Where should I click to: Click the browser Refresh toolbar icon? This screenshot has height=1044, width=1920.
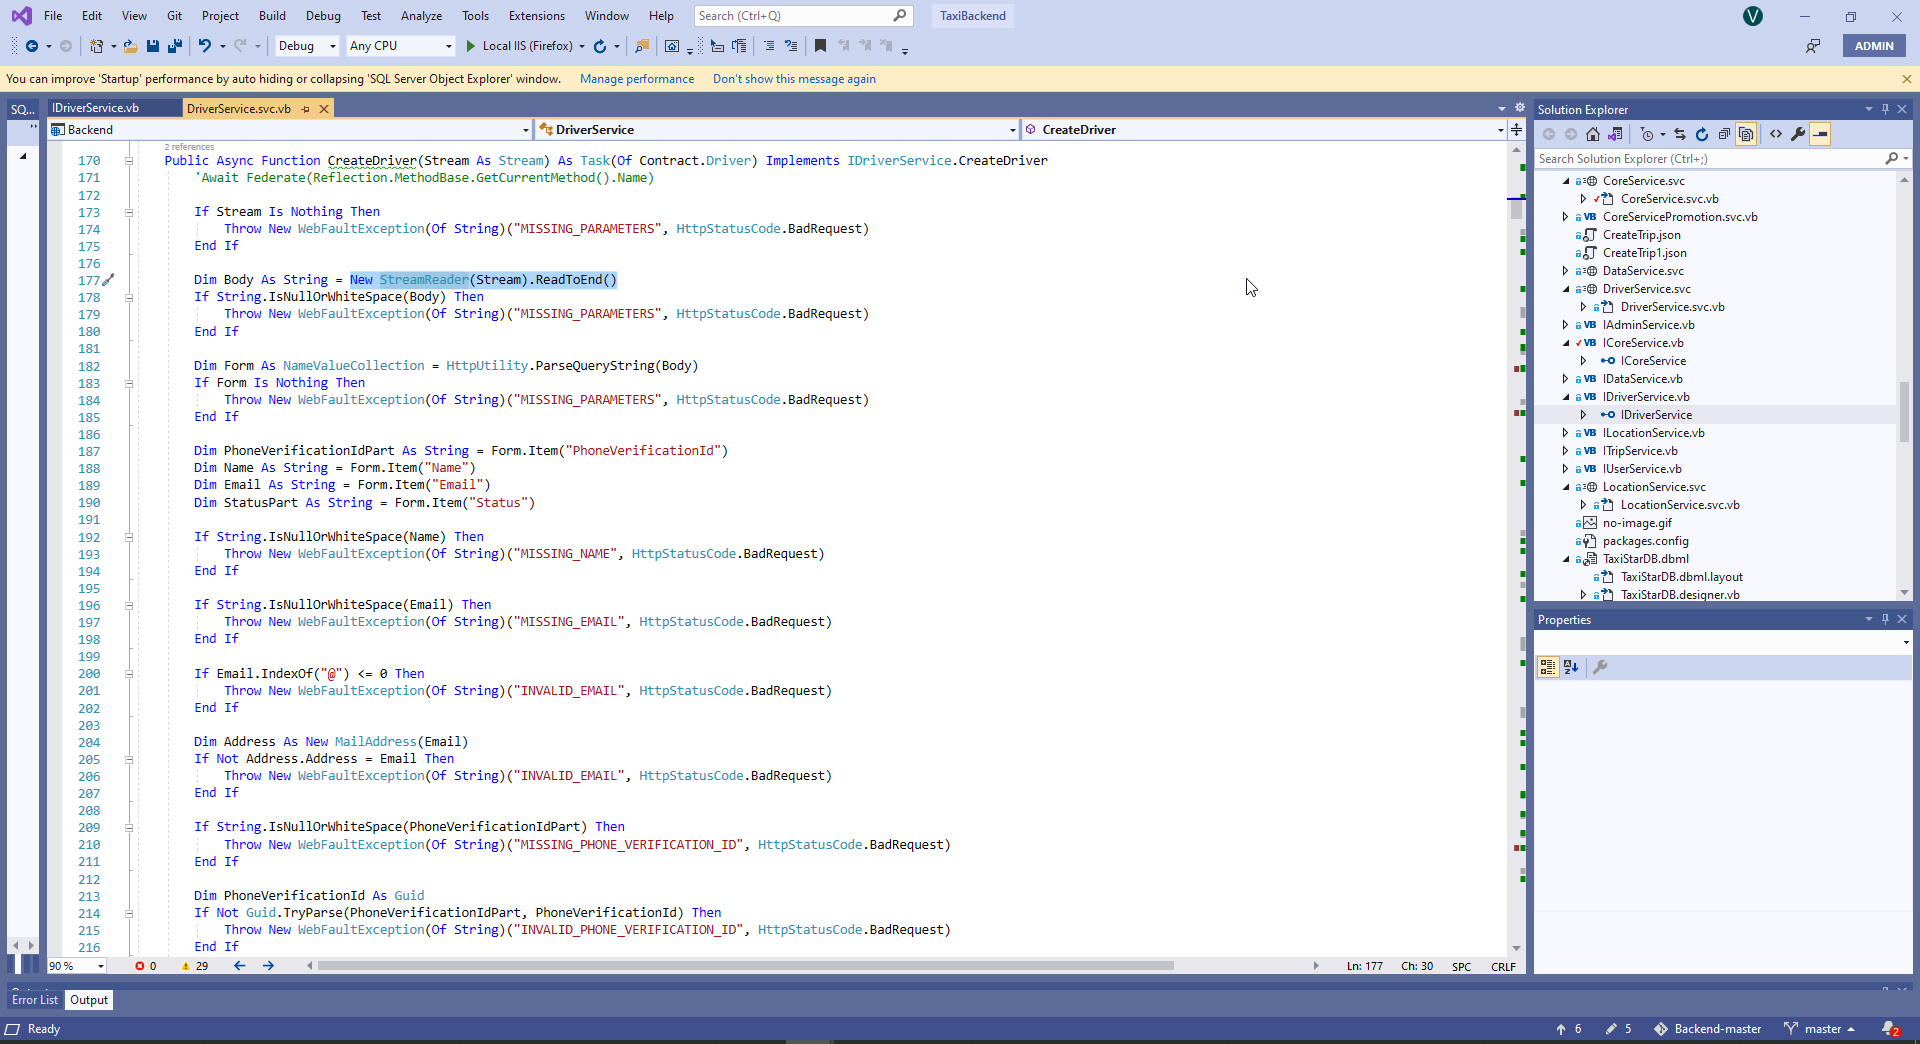600,46
